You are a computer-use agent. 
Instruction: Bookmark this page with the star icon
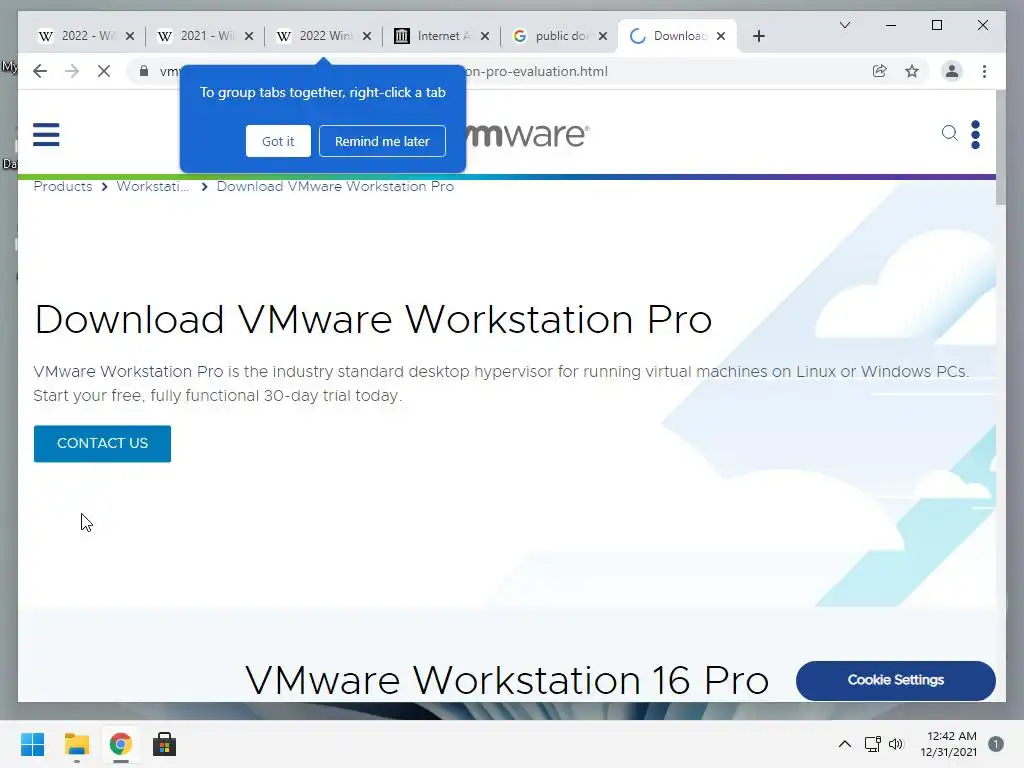912,71
